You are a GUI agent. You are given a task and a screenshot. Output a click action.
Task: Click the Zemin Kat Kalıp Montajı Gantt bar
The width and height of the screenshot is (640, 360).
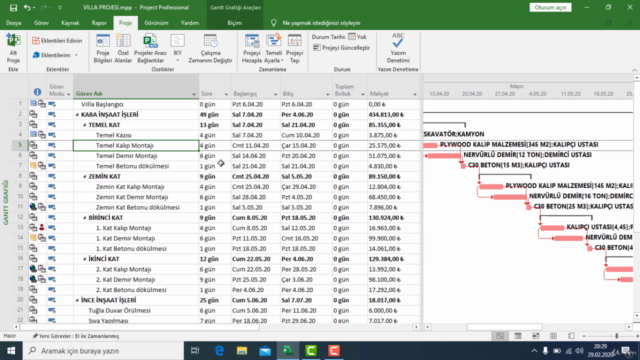[x=491, y=187]
